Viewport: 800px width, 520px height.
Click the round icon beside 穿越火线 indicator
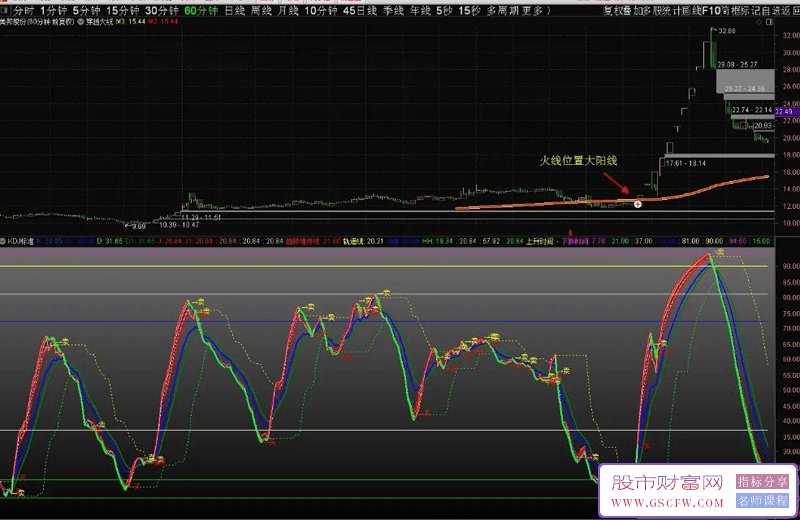point(80,22)
